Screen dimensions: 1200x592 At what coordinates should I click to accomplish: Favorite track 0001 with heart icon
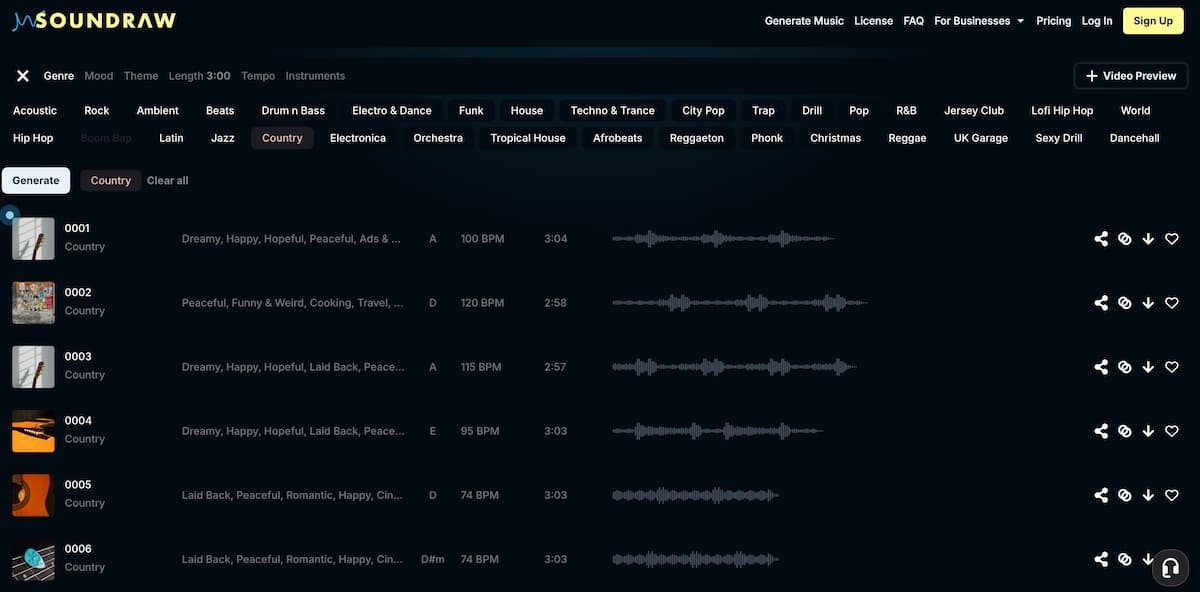1172,239
